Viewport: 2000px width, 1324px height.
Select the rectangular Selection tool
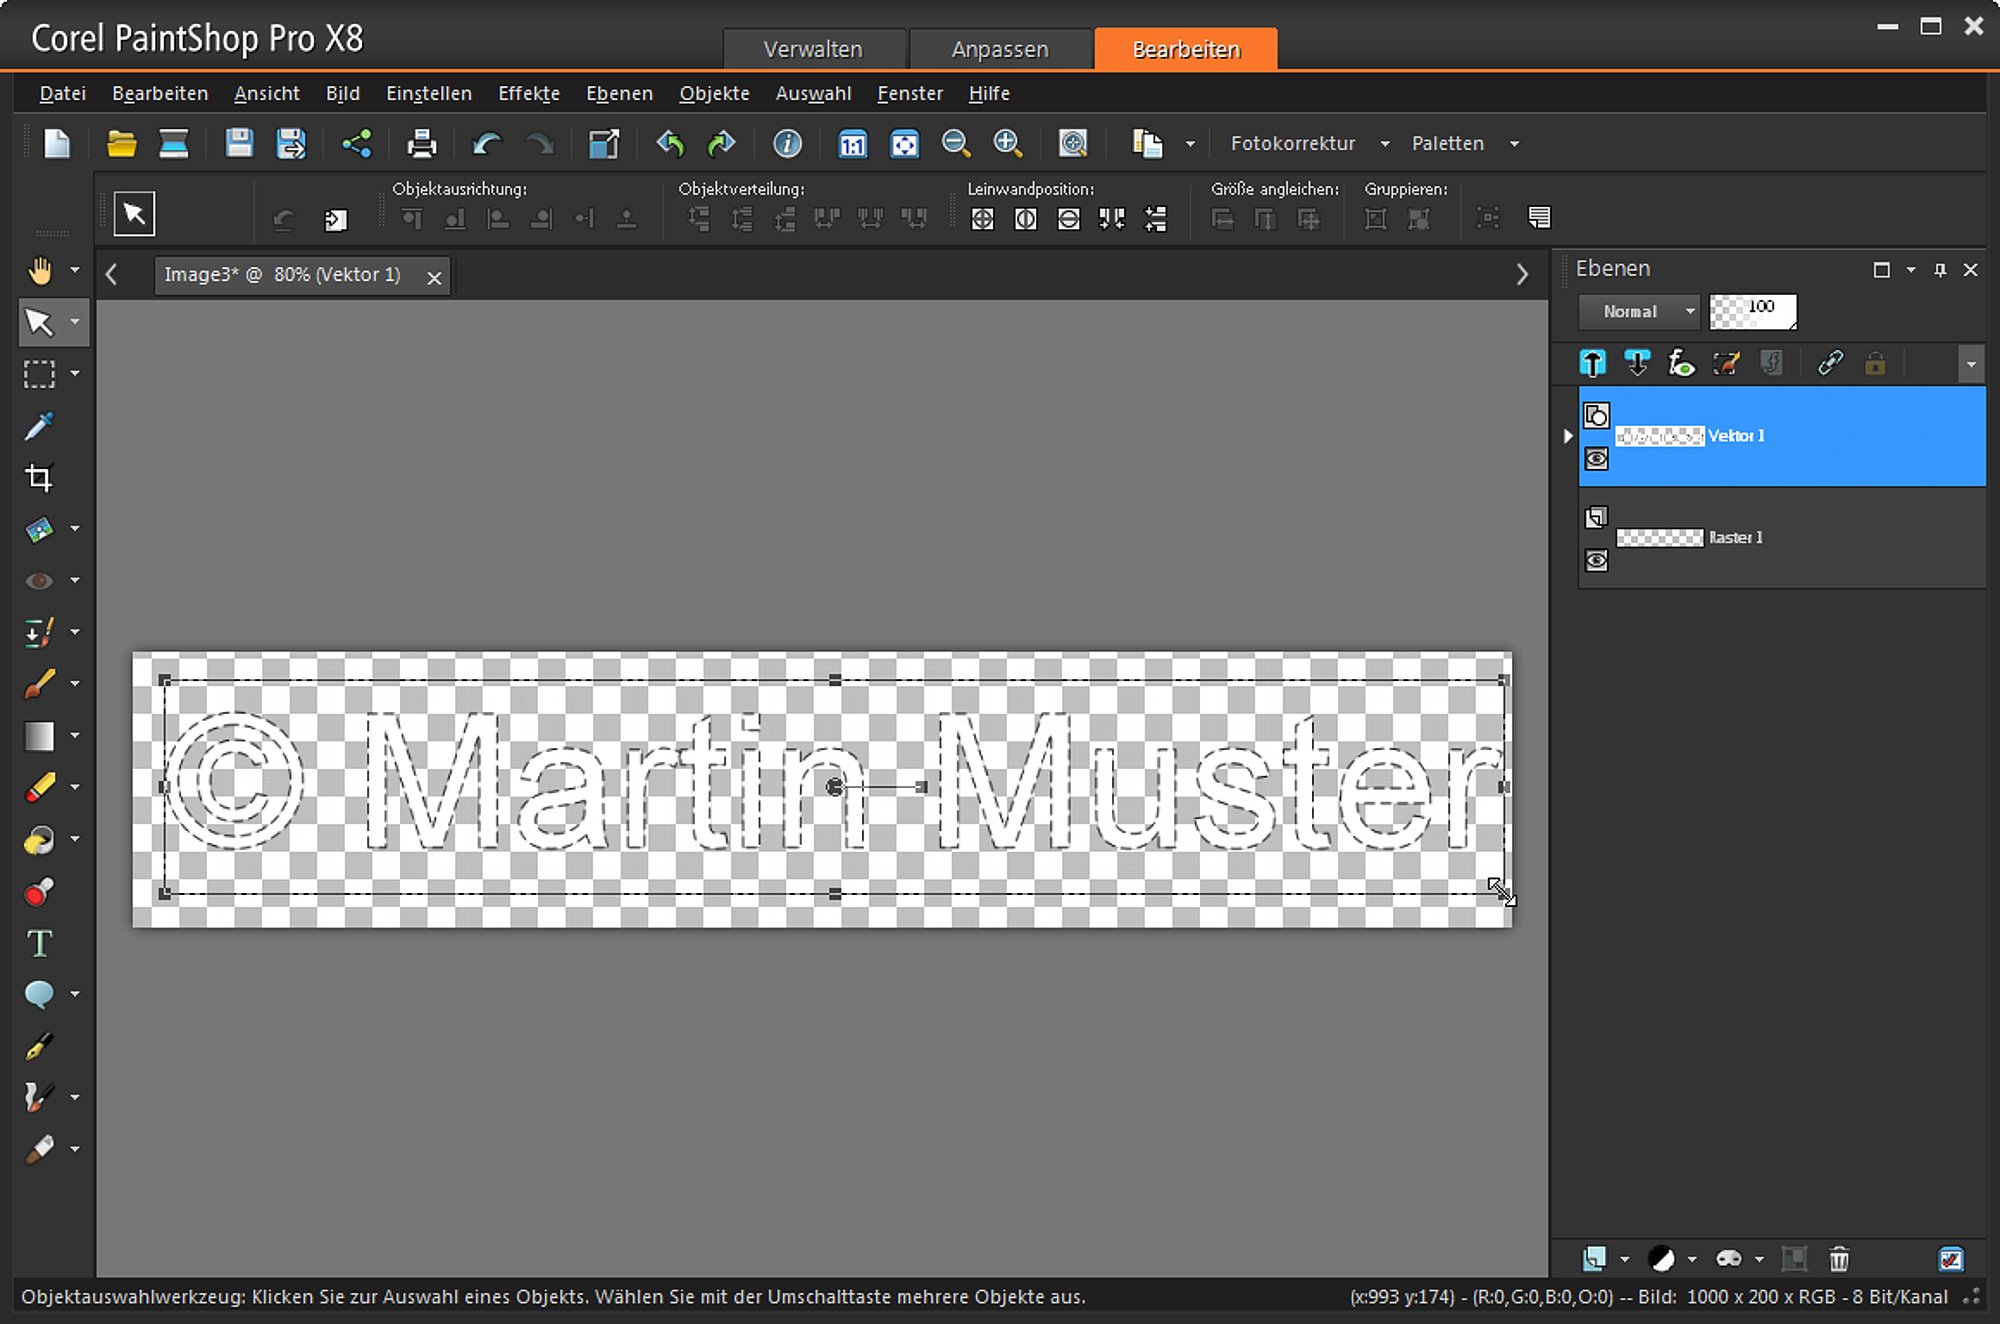click(40, 374)
